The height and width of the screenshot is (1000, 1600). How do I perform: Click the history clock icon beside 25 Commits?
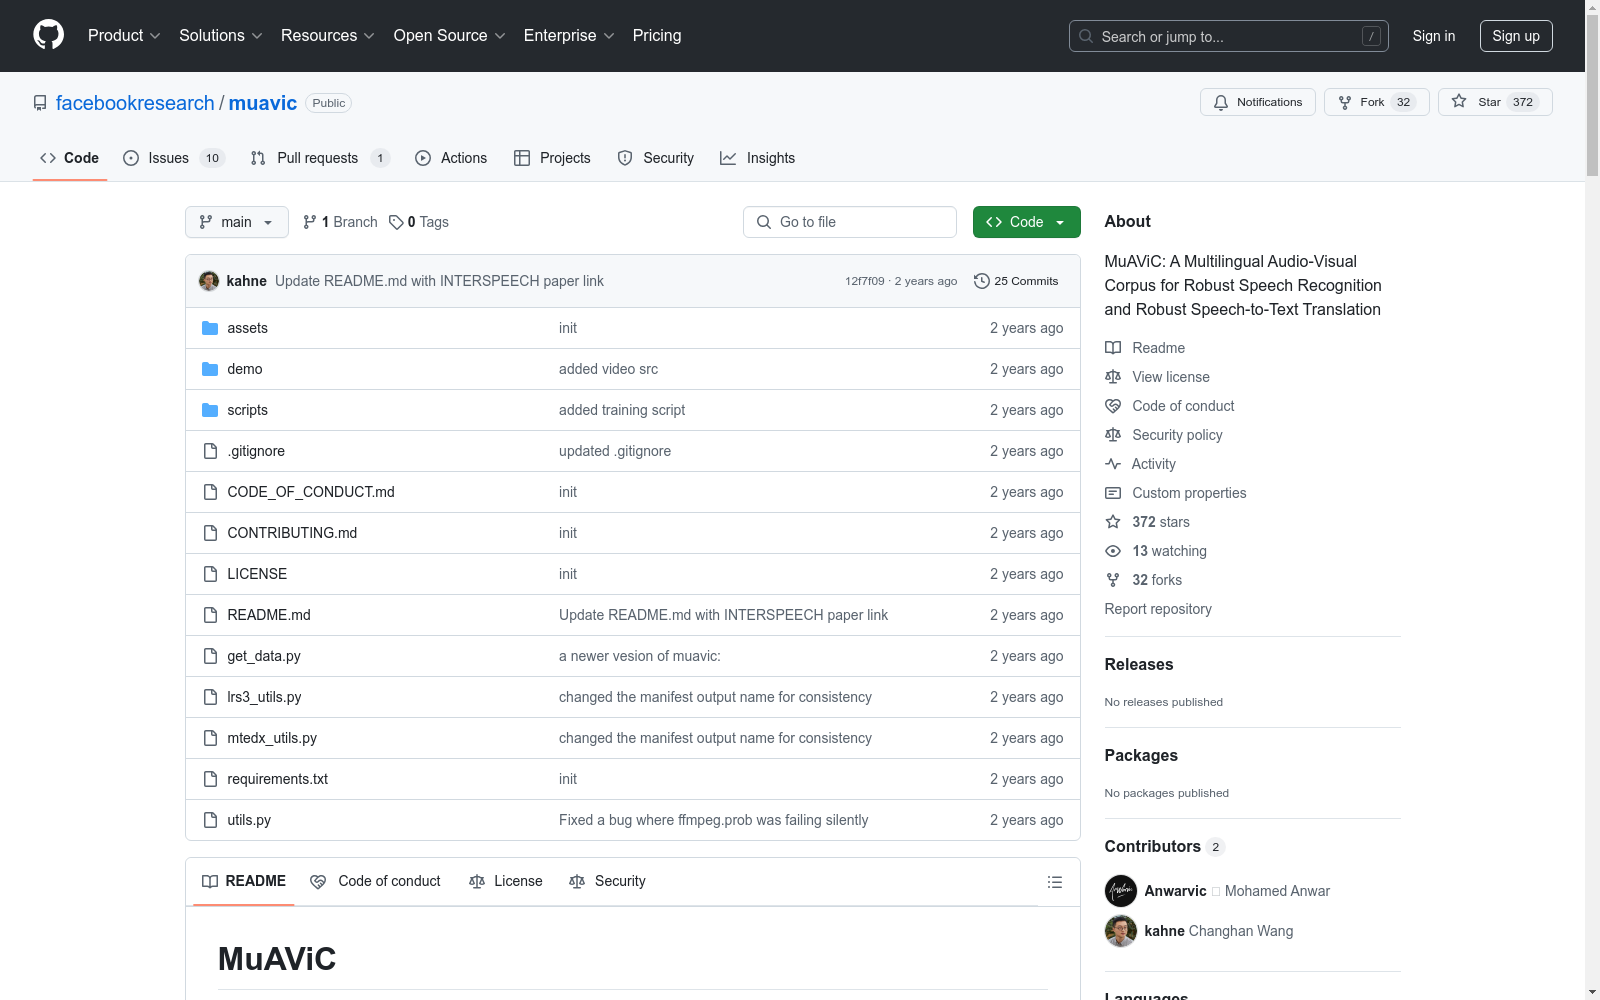coord(982,281)
